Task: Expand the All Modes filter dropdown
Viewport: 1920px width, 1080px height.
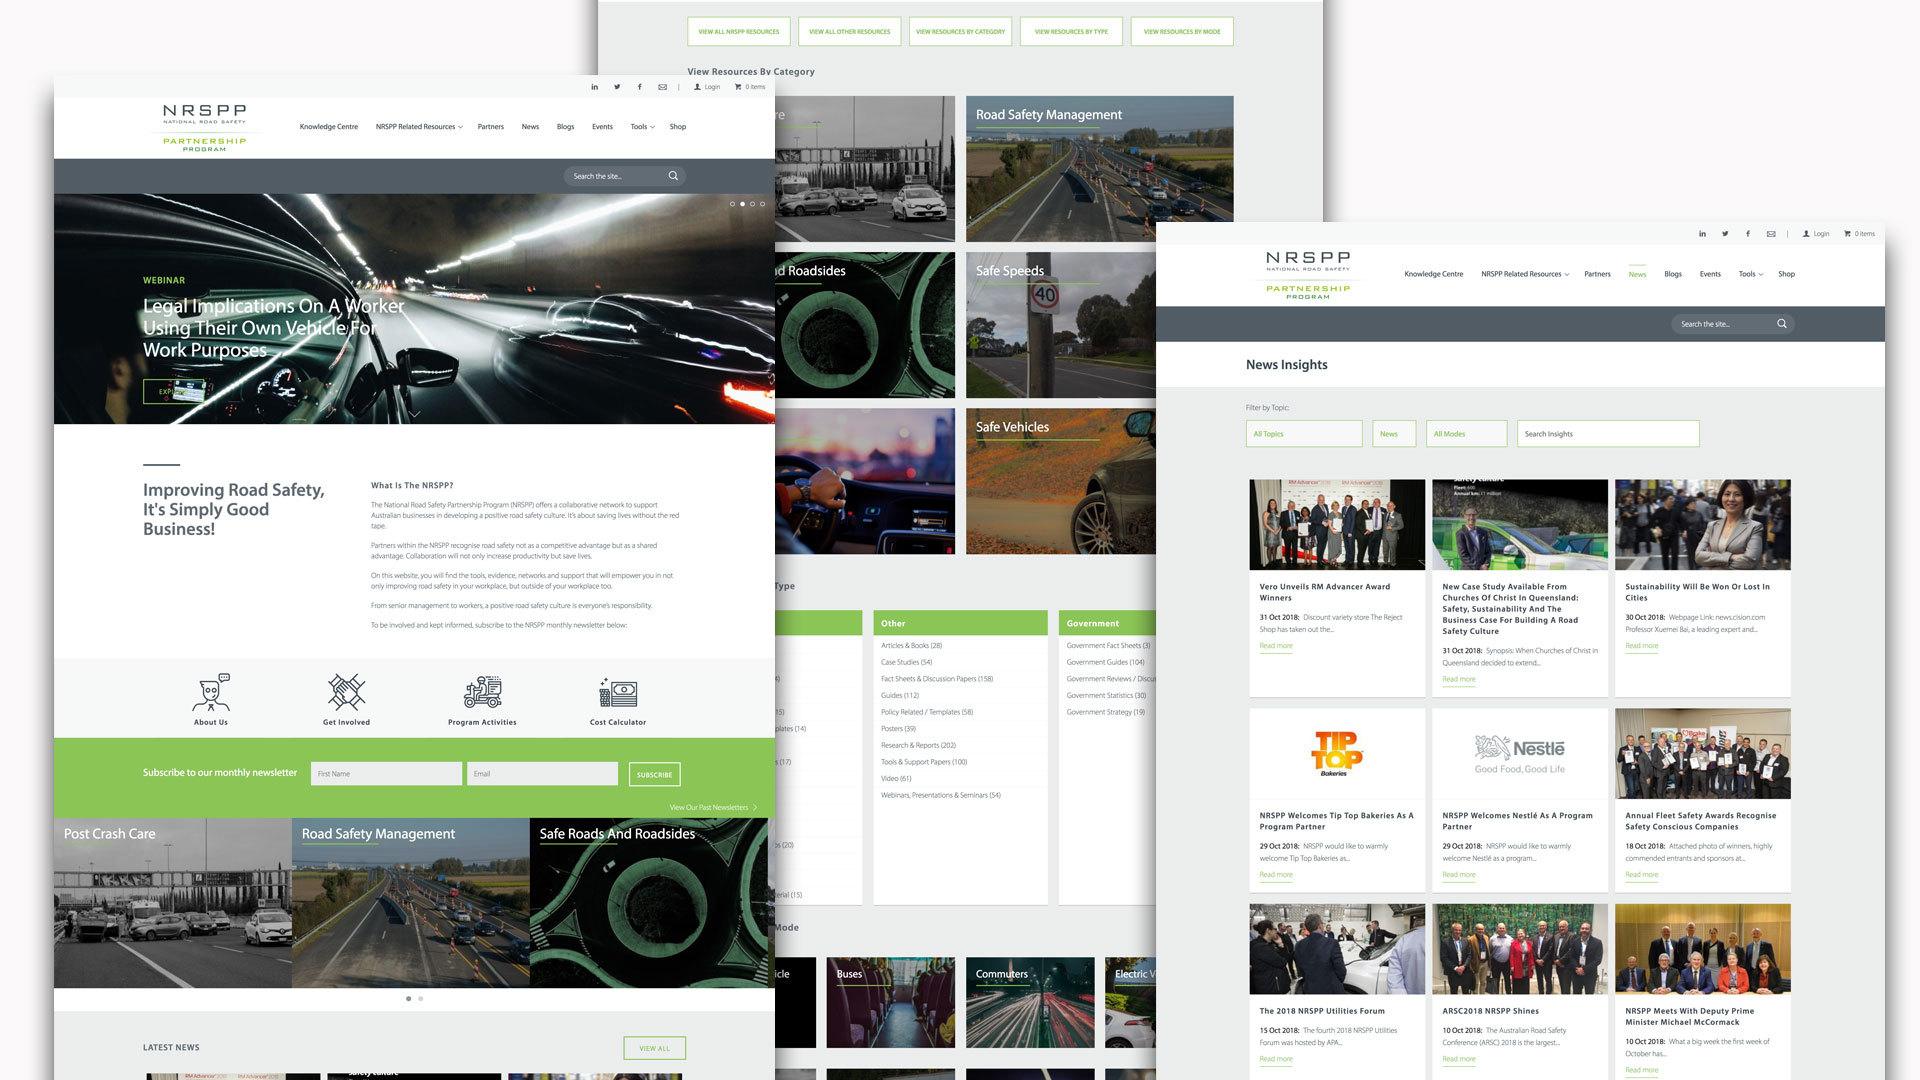Action: click(x=1466, y=434)
